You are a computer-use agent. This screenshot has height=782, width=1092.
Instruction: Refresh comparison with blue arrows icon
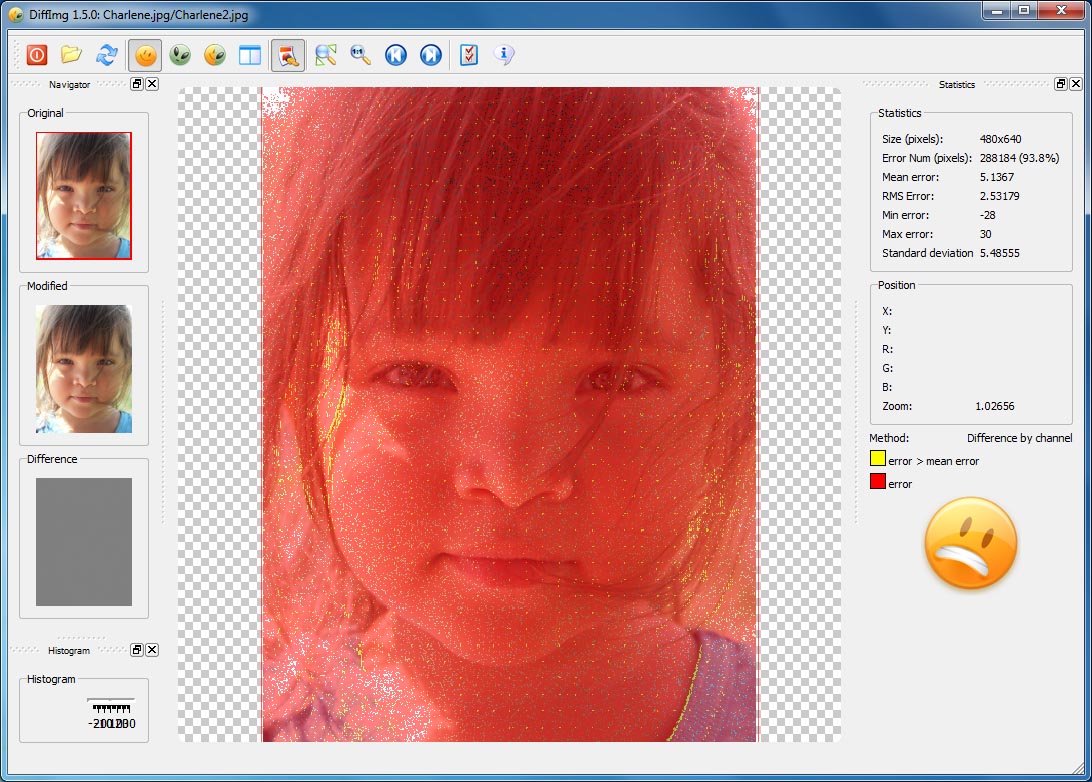(106, 55)
